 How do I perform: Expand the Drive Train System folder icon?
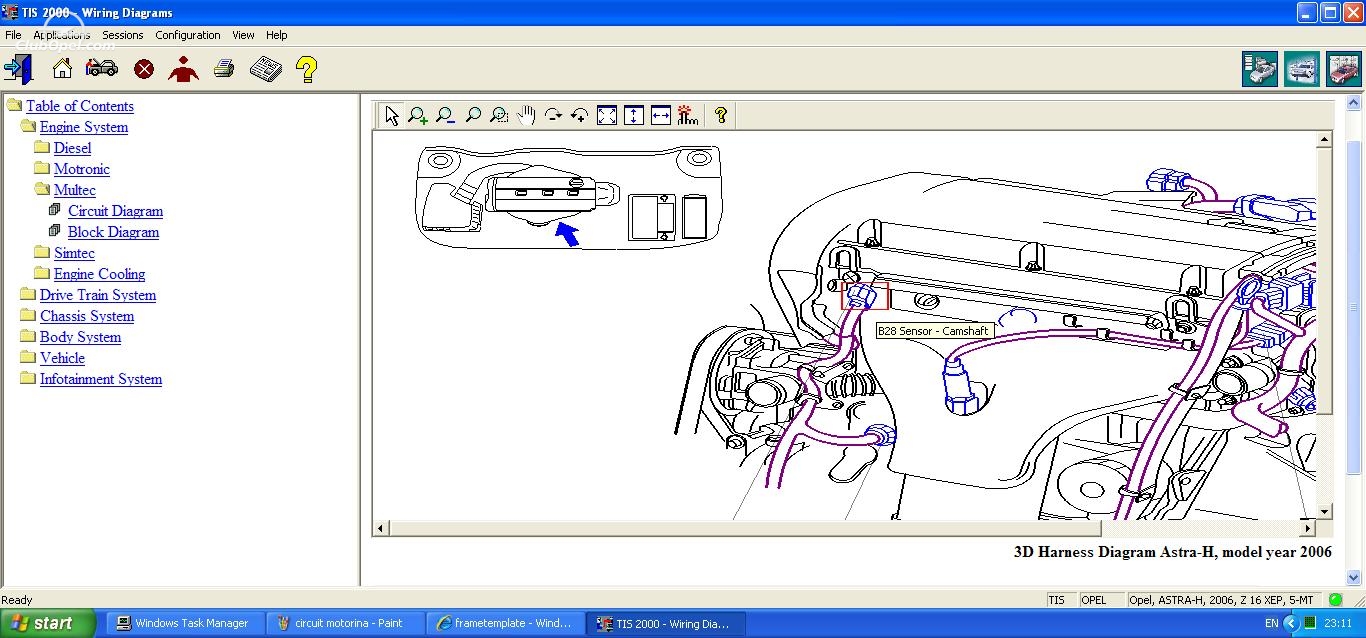pyautogui.click(x=28, y=294)
